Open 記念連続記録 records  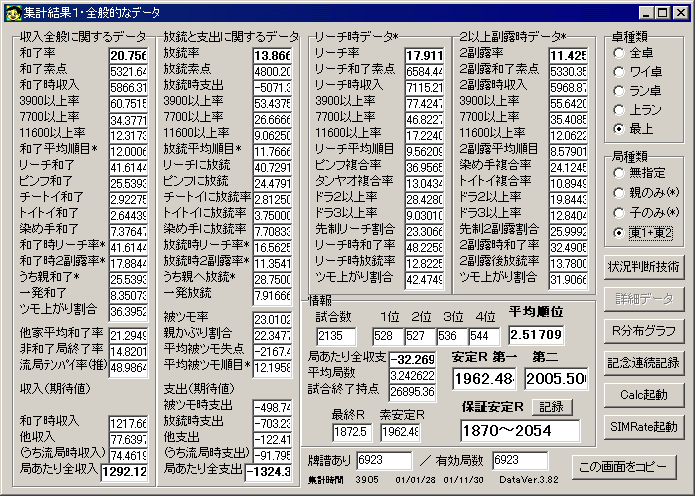644,363
